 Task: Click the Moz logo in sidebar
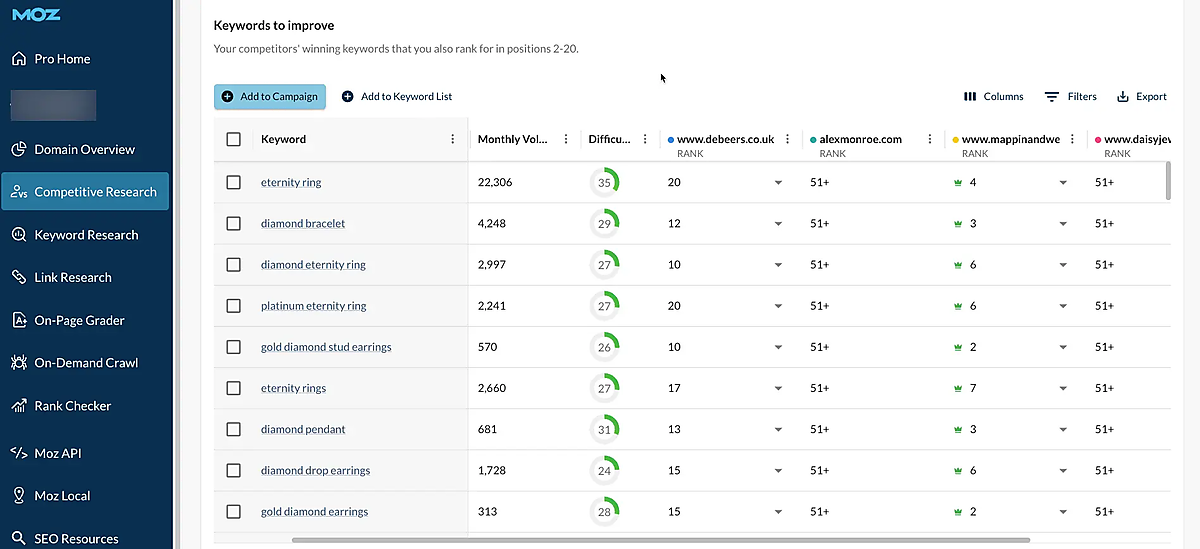pos(37,15)
